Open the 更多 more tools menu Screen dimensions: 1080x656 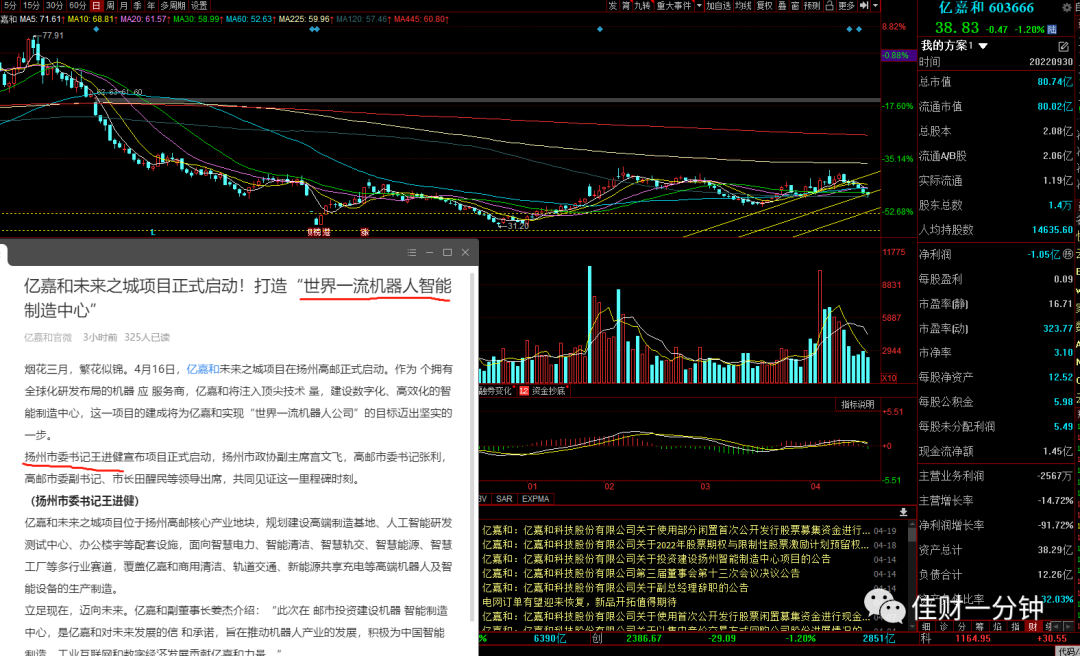click(847, 6)
